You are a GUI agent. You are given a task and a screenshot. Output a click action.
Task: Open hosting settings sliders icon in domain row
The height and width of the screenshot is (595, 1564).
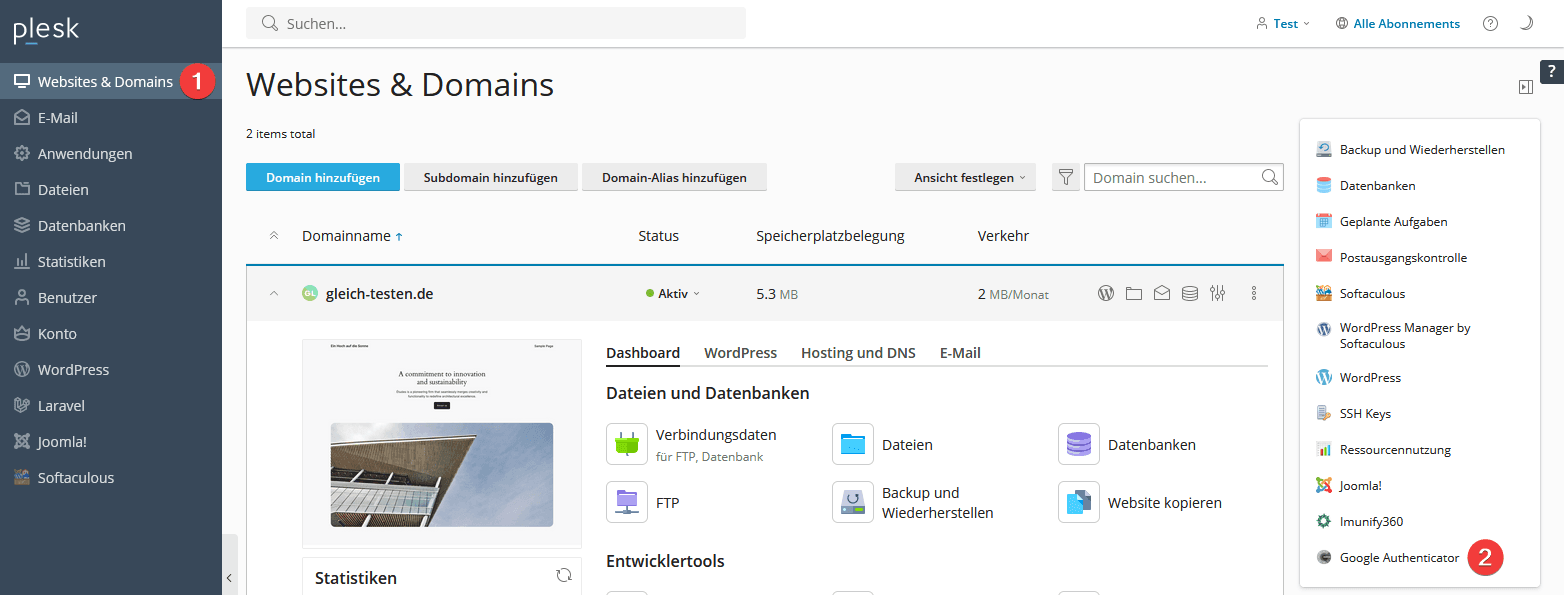(1217, 294)
